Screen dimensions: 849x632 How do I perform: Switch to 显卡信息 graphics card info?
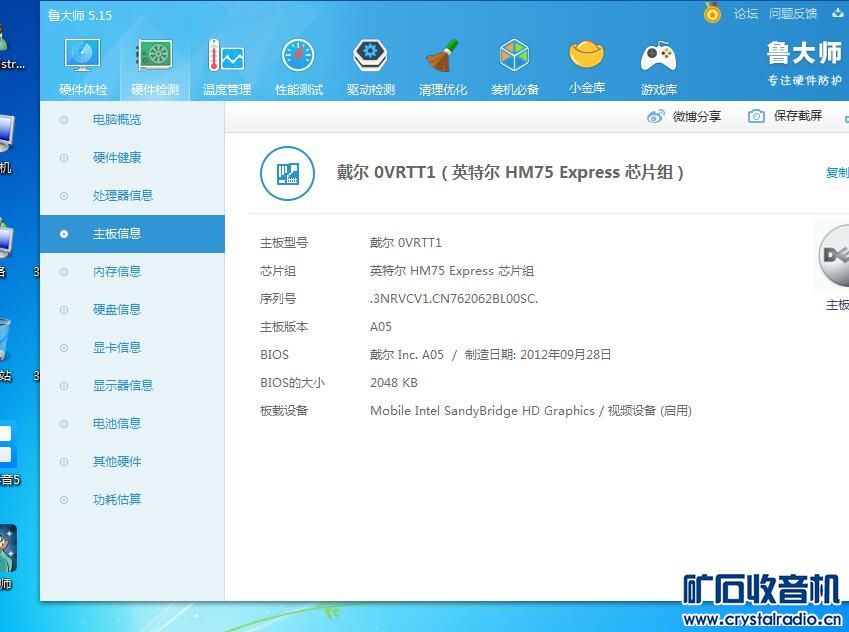pos(117,348)
